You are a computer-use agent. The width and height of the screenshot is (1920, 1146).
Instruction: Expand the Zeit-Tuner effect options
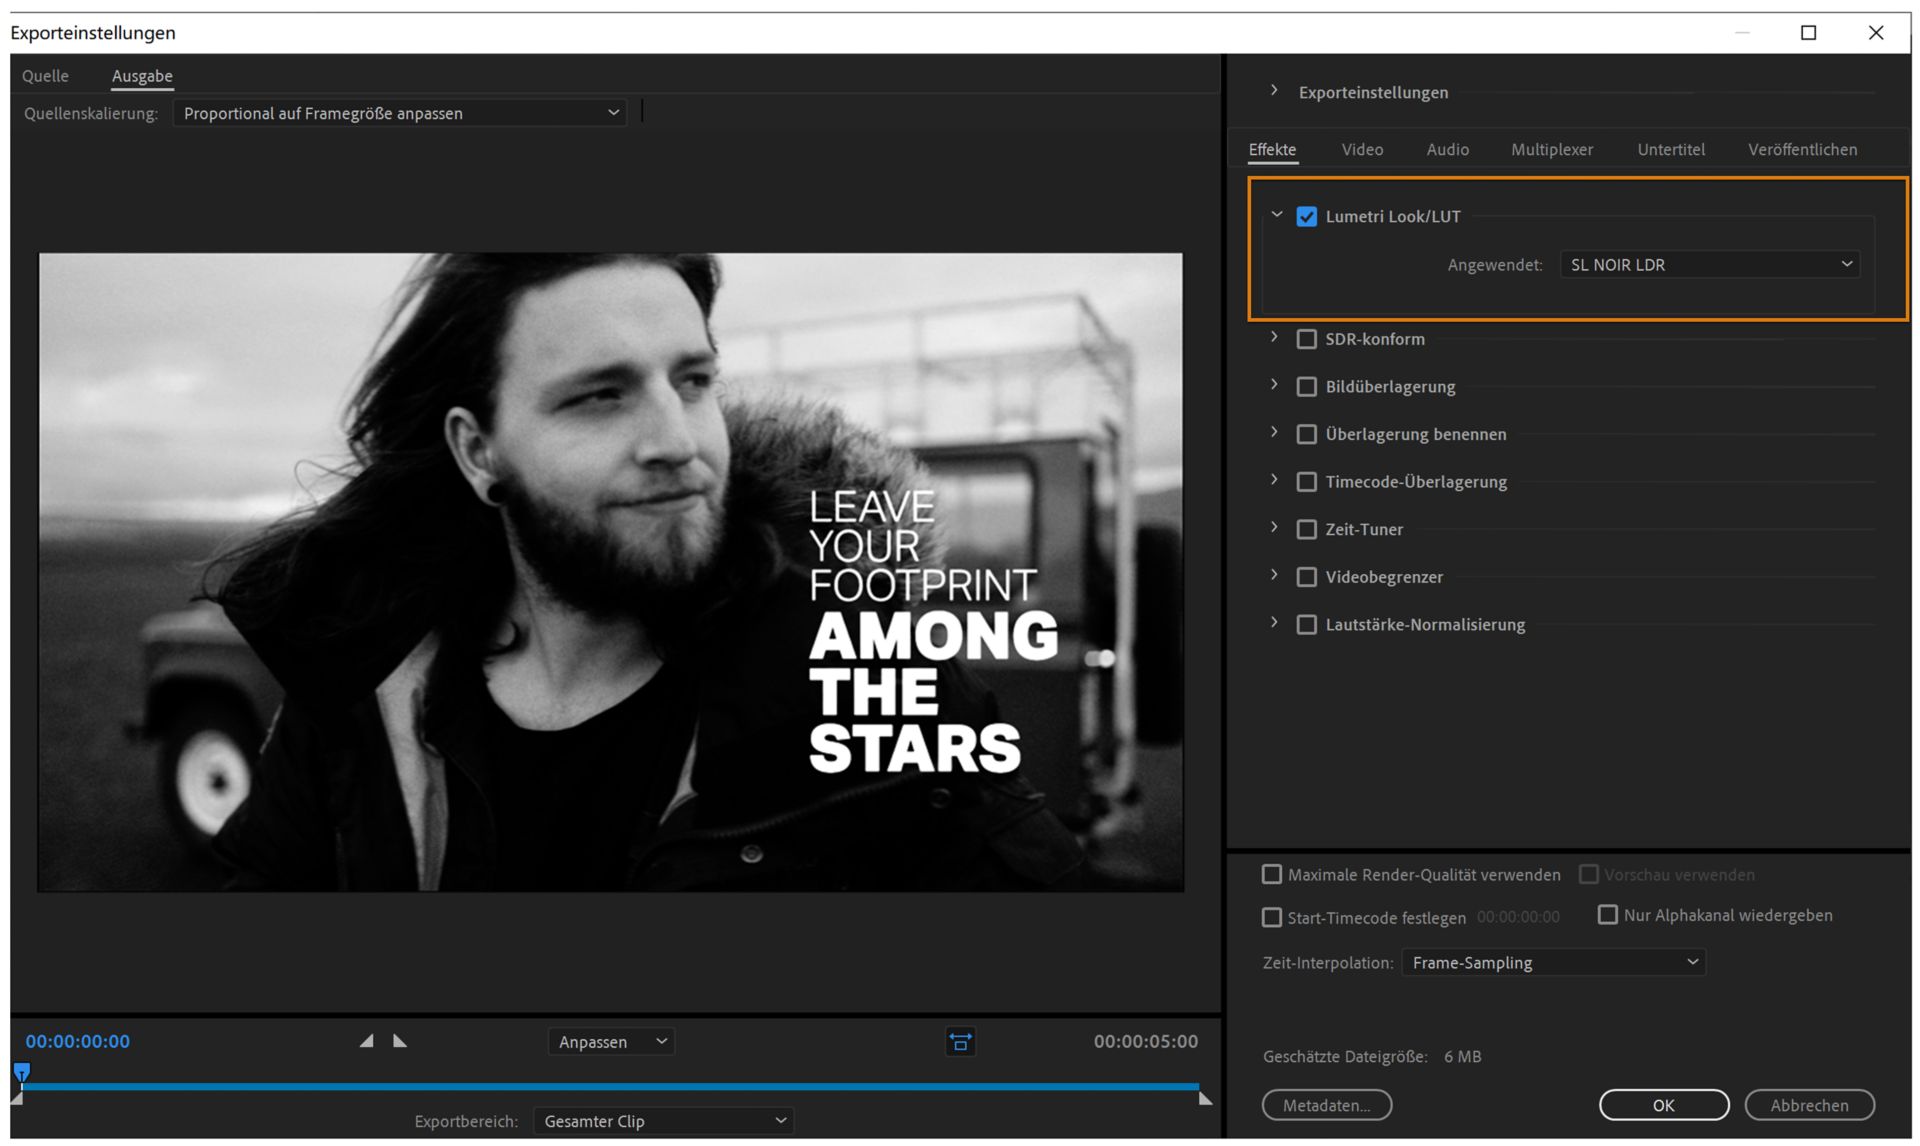pyautogui.click(x=1274, y=528)
